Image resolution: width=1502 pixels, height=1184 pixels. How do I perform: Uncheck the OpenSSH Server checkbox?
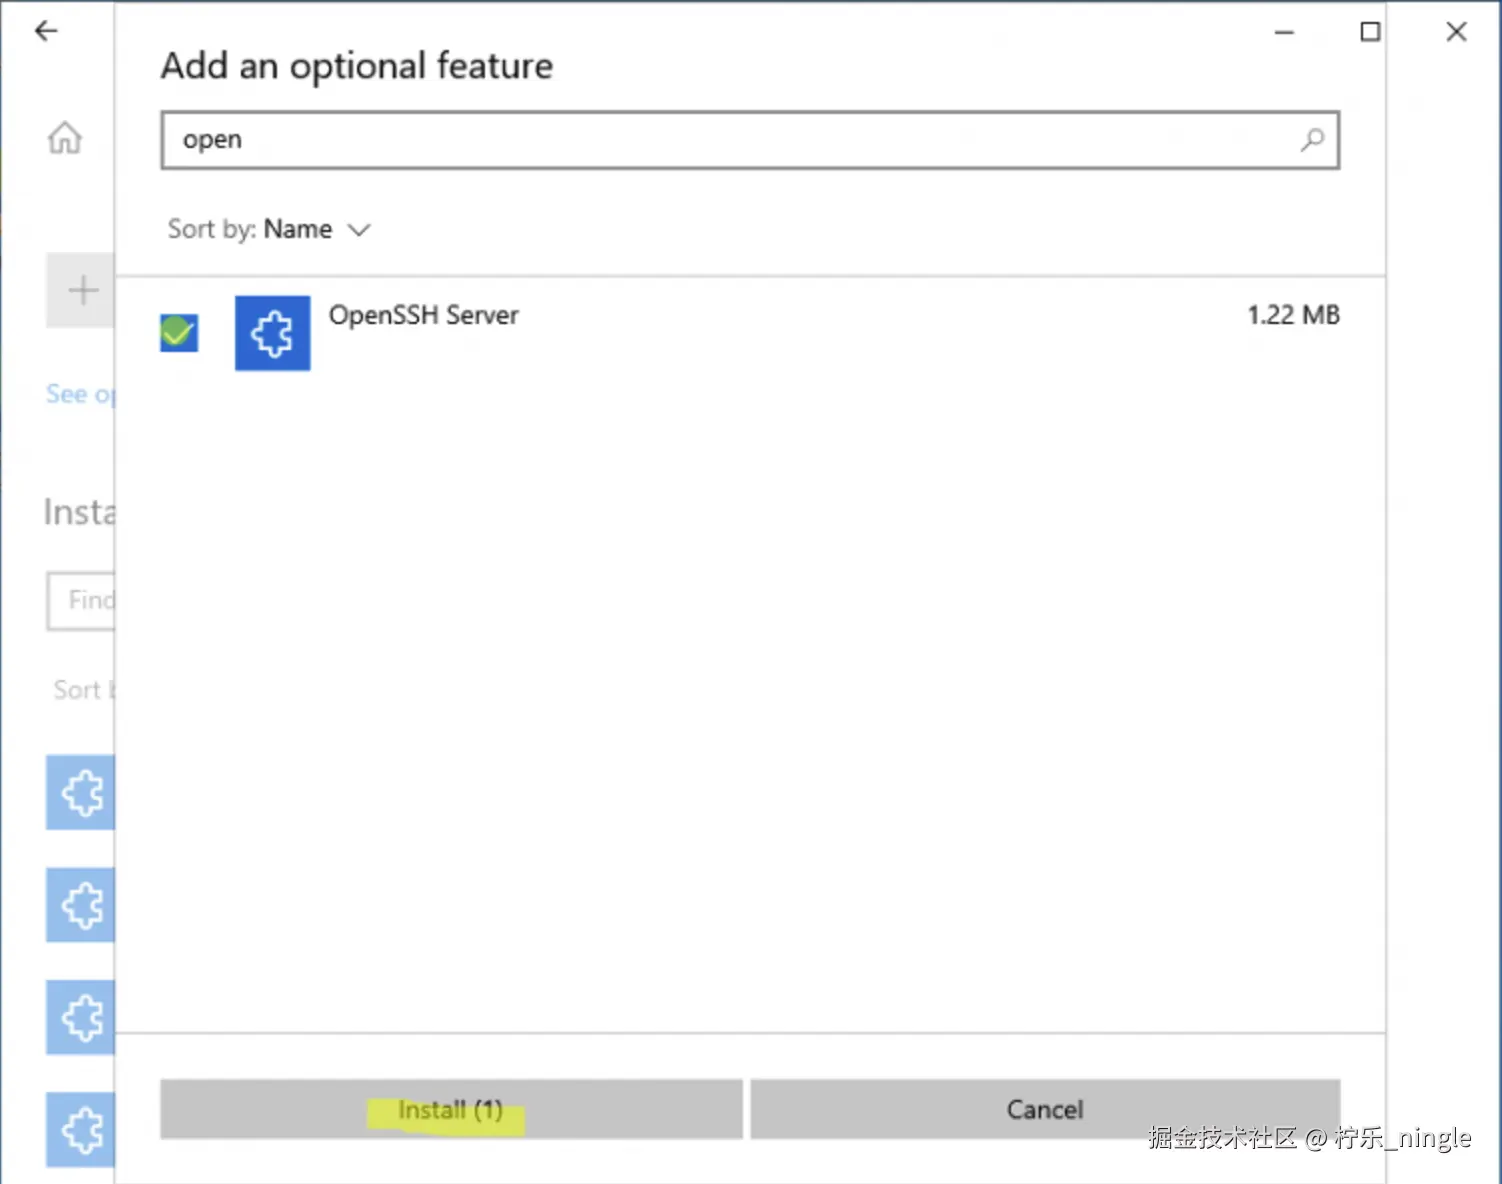click(179, 332)
